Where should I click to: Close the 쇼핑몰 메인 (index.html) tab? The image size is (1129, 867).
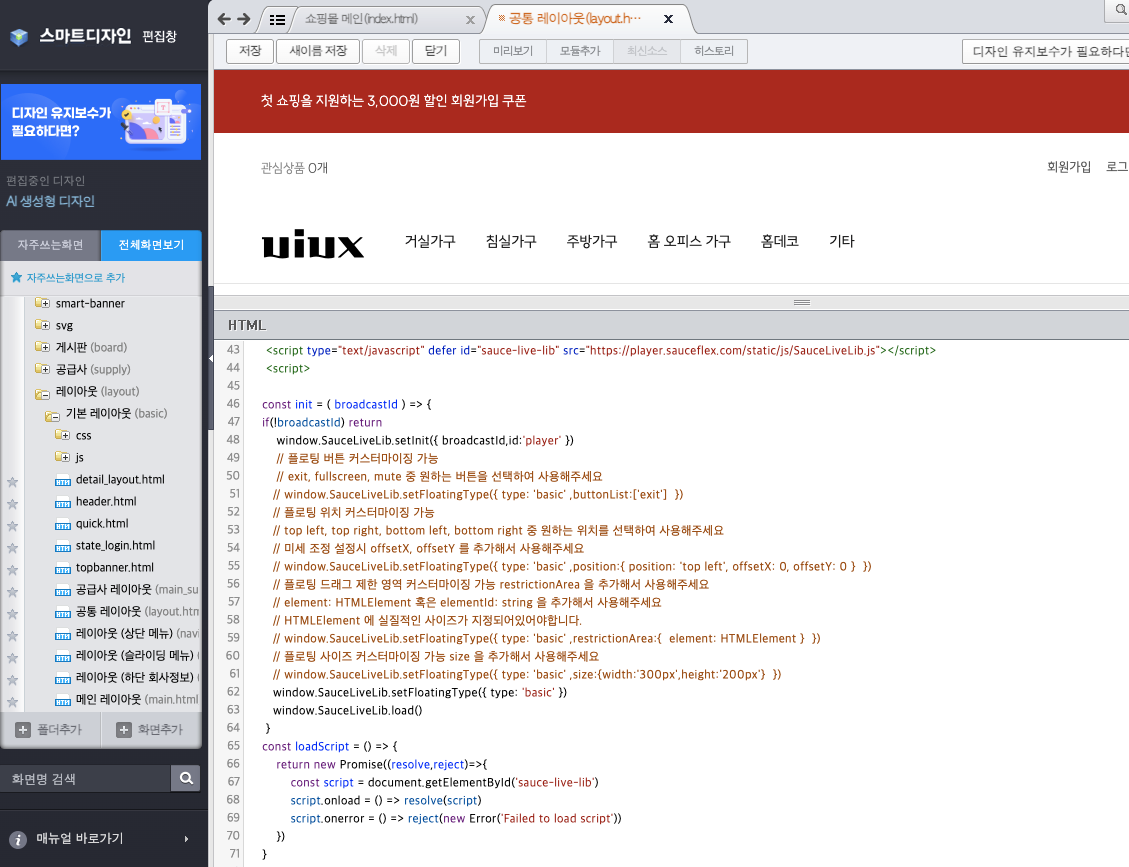[x=470, y=19]
